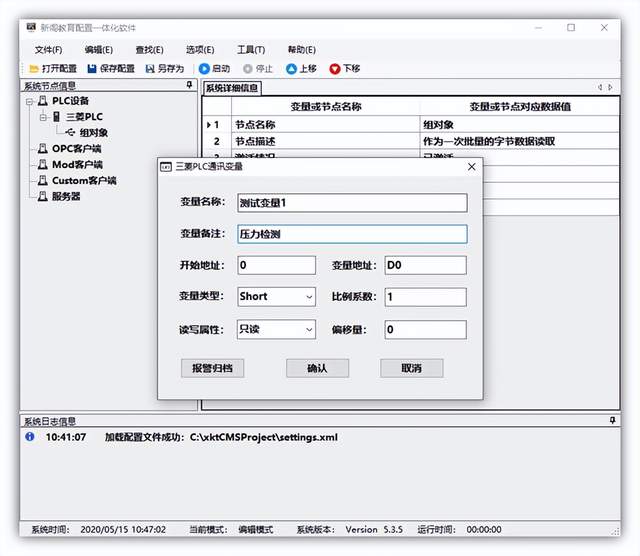640x556 pixels.
Task: Collapse the 三菱PLC tree node
Action: pos(43,117)
